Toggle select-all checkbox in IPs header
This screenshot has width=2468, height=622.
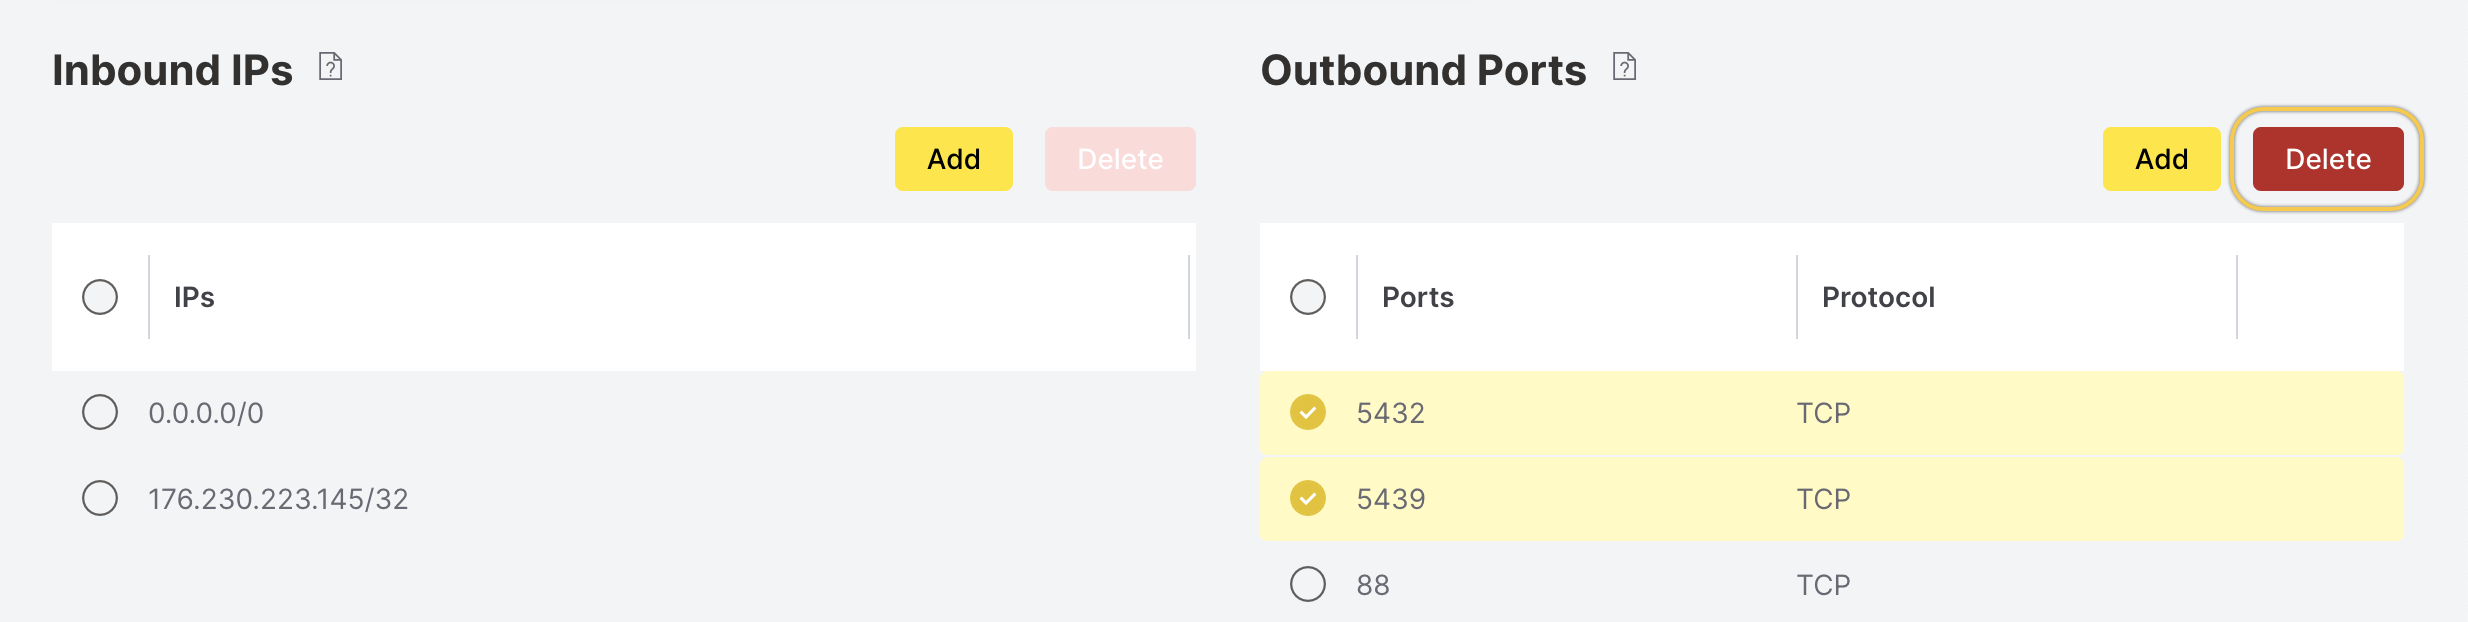pyautogui.click(x=100, y=297)
